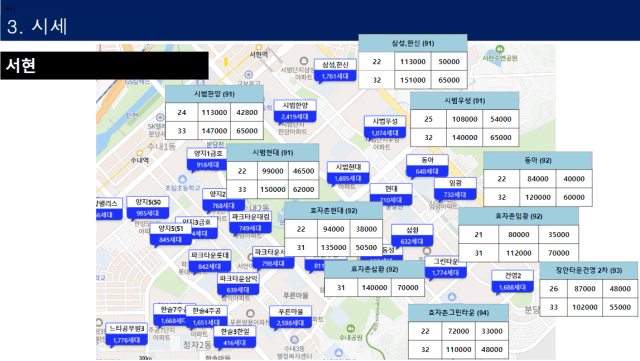Click the 임광 732세대 map marker
The image size is (640, 361).
[x=455, y=189]
